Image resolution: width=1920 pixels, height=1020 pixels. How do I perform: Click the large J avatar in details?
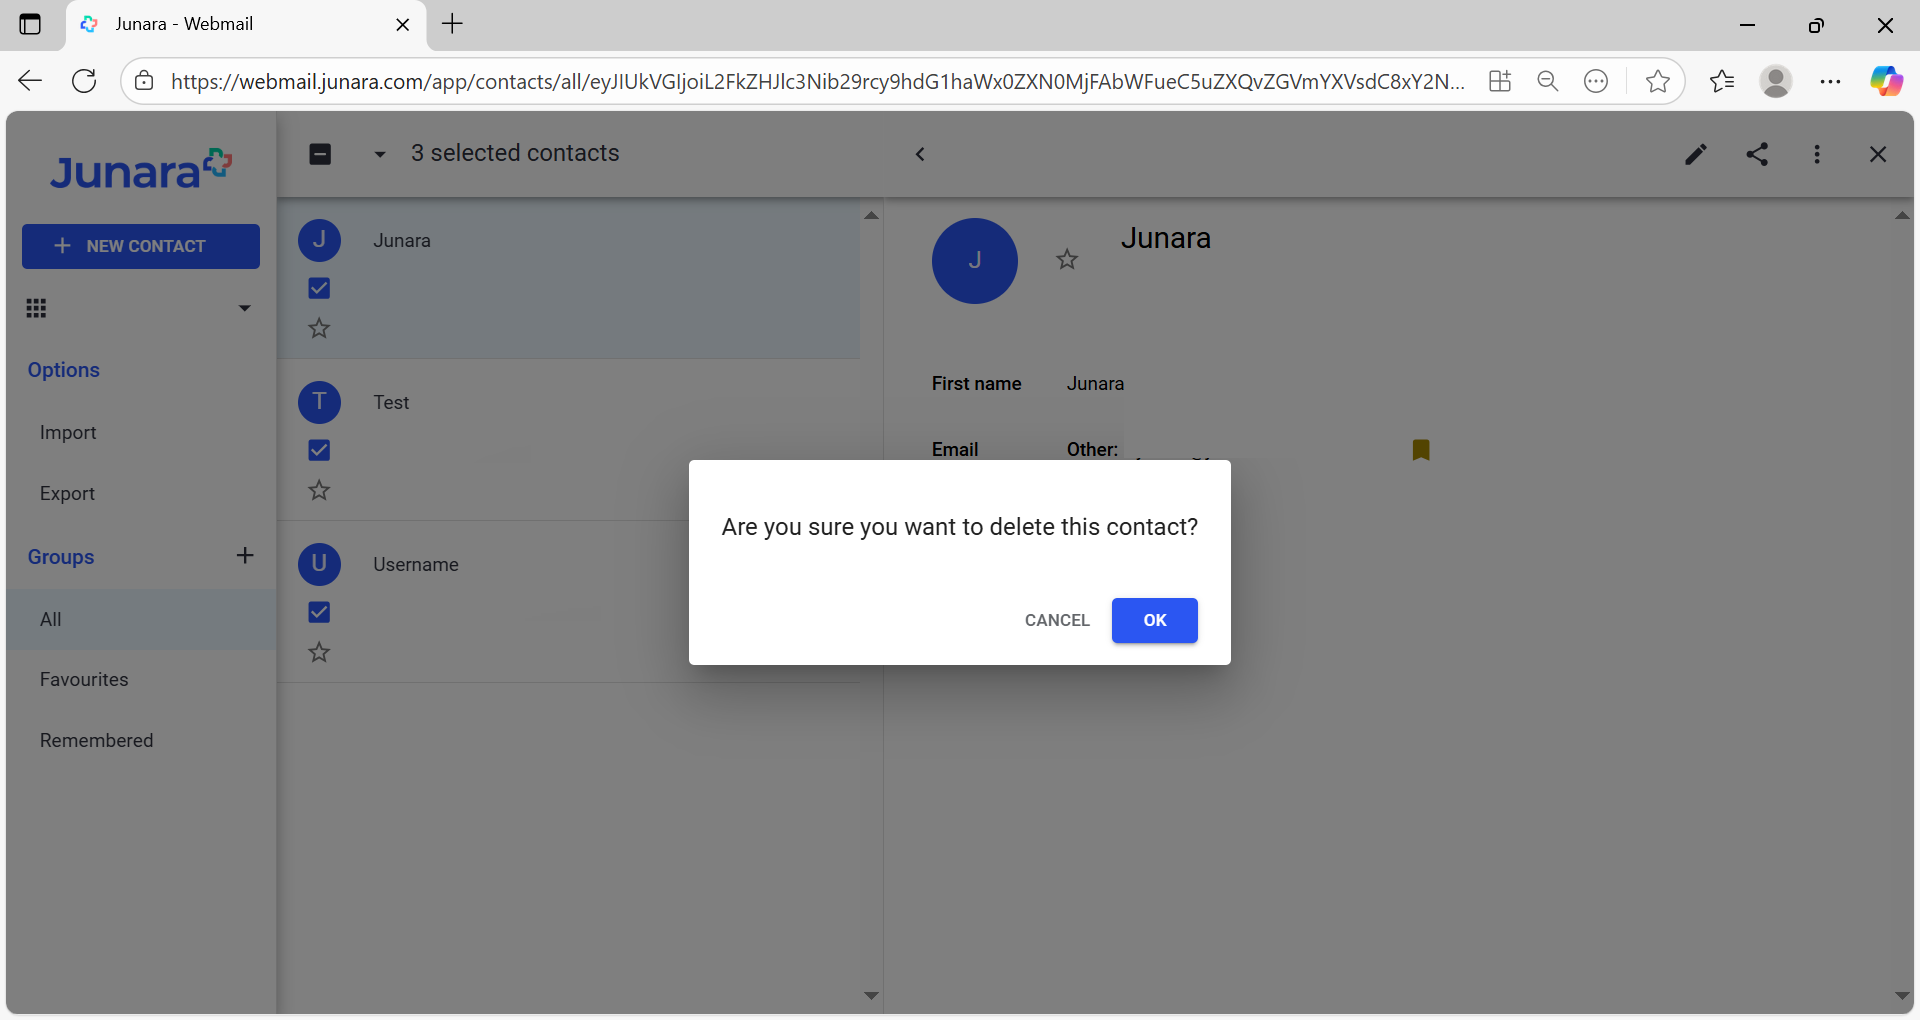(975, 261)
